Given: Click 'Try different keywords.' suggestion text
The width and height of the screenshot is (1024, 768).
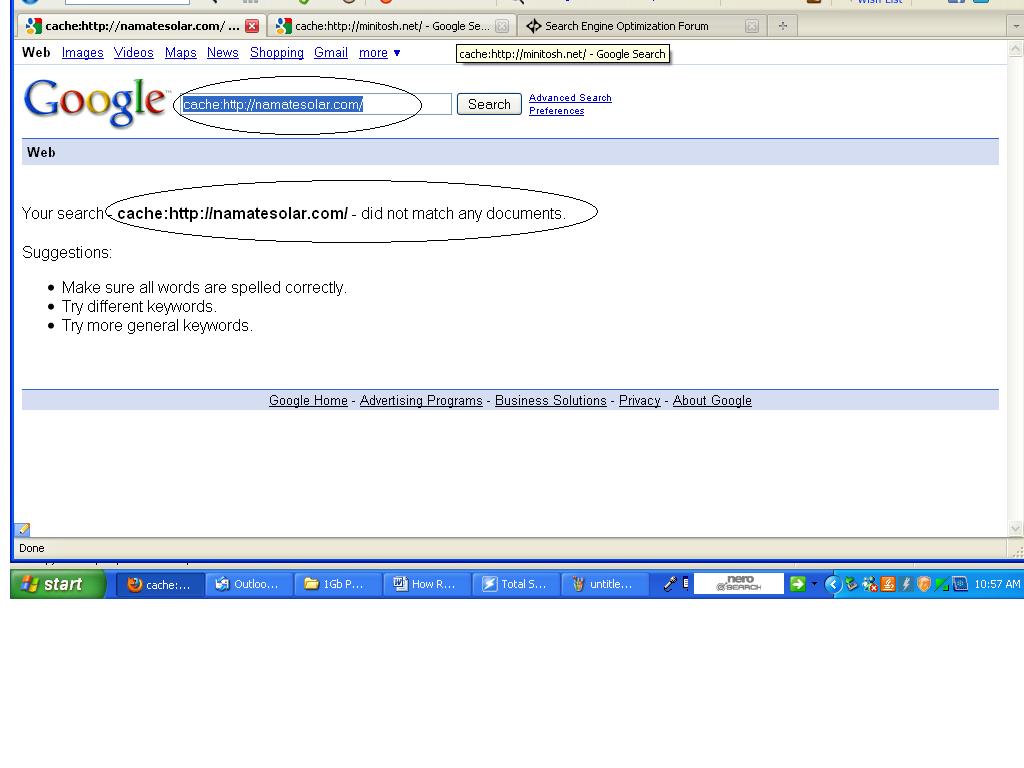Looking at the screenshot, I should tap(139, 306).
